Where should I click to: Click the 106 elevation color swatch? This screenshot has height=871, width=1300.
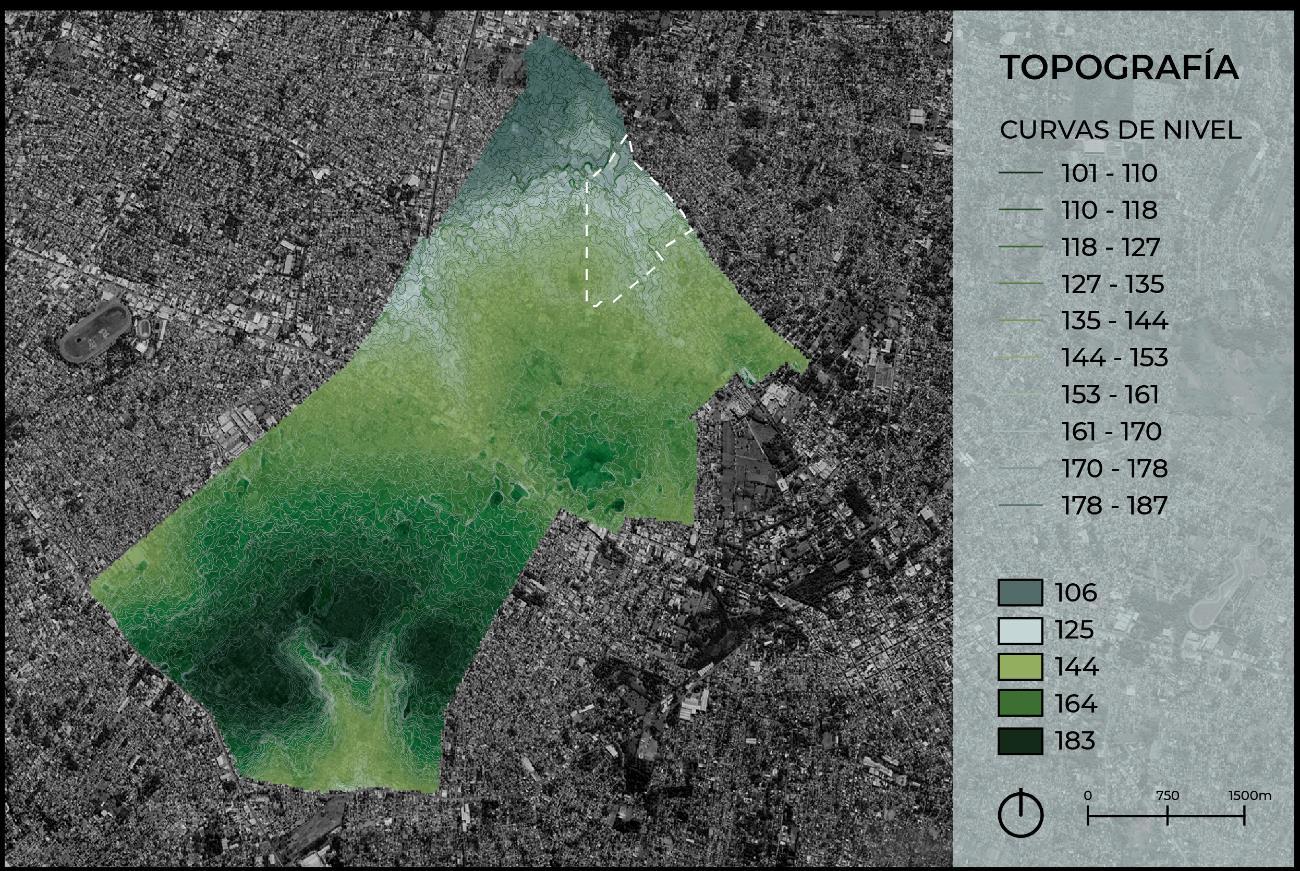click(x=1020, y=593)
